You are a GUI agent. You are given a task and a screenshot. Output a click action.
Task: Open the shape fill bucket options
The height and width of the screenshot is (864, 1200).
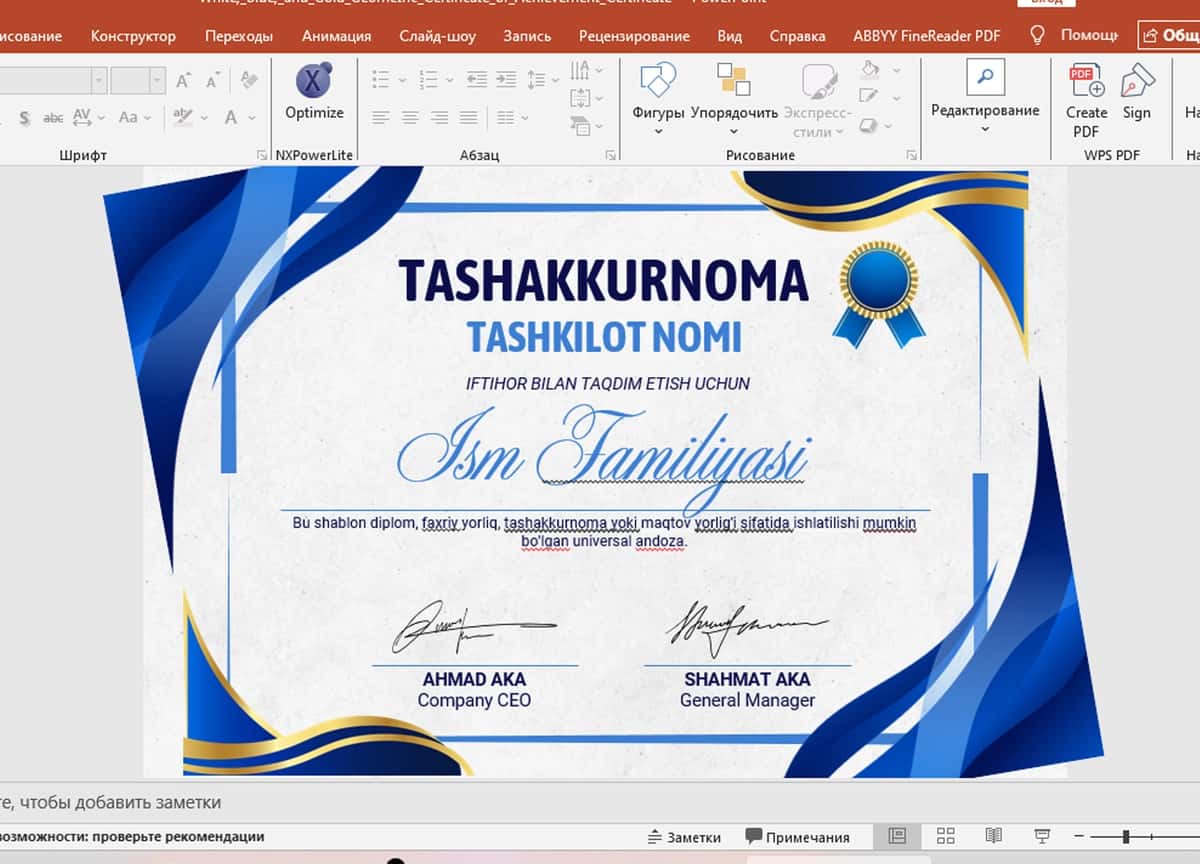point(879,70)
